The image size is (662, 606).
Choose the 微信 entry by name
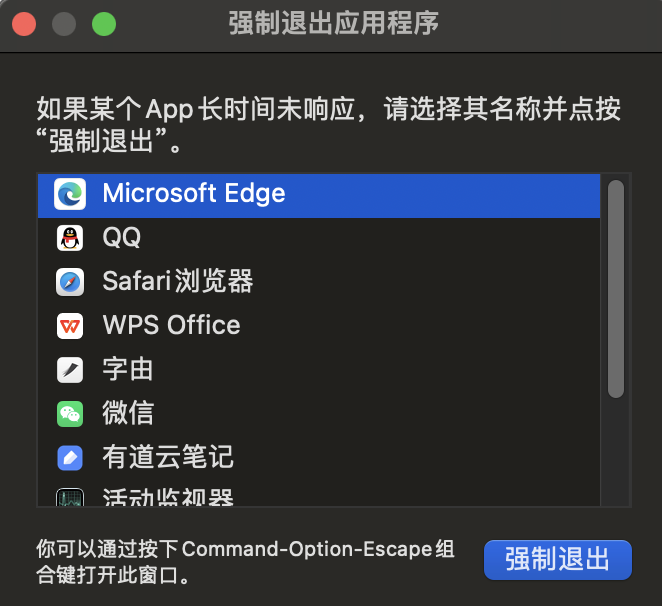[x=128, y=414]
